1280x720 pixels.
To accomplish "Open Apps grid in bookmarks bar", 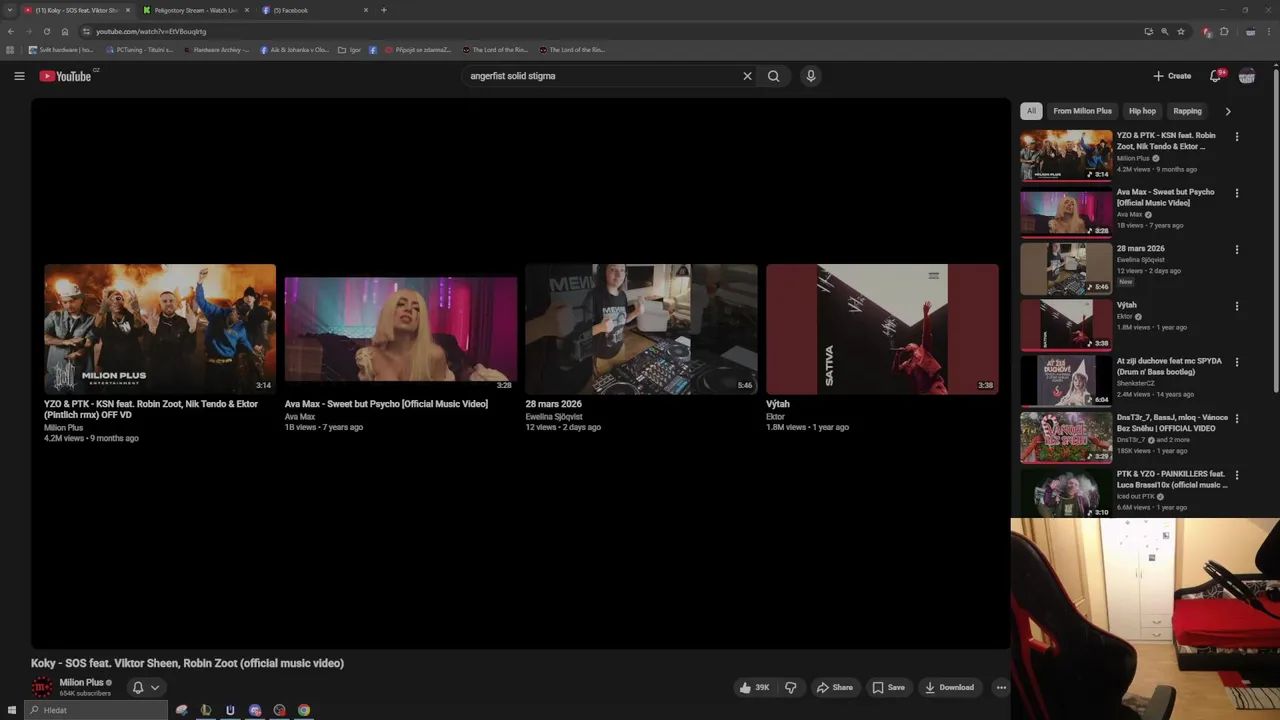I will [x=10, y=49].
